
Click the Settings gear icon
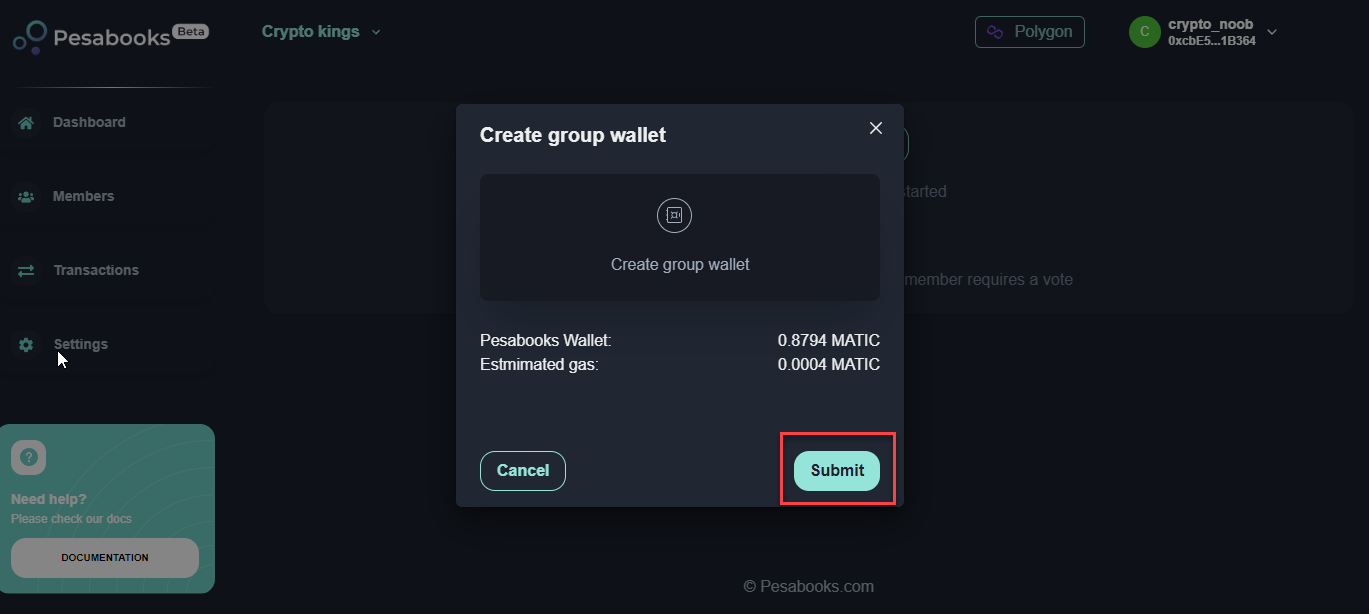[x=26, y=345]
